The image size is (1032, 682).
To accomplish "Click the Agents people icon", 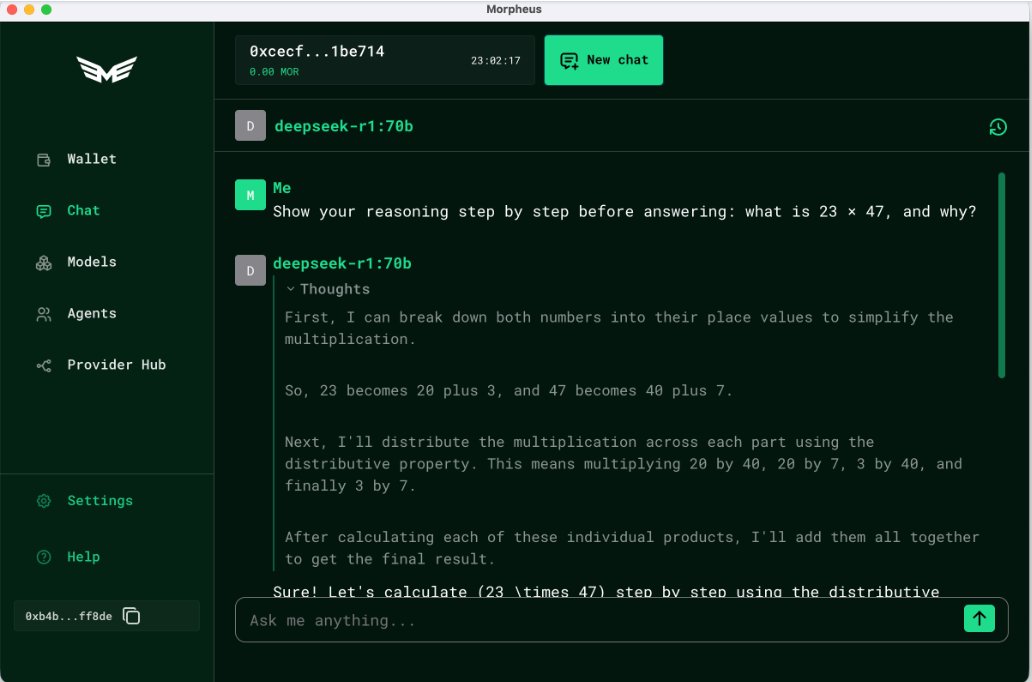I will point(43,314).
